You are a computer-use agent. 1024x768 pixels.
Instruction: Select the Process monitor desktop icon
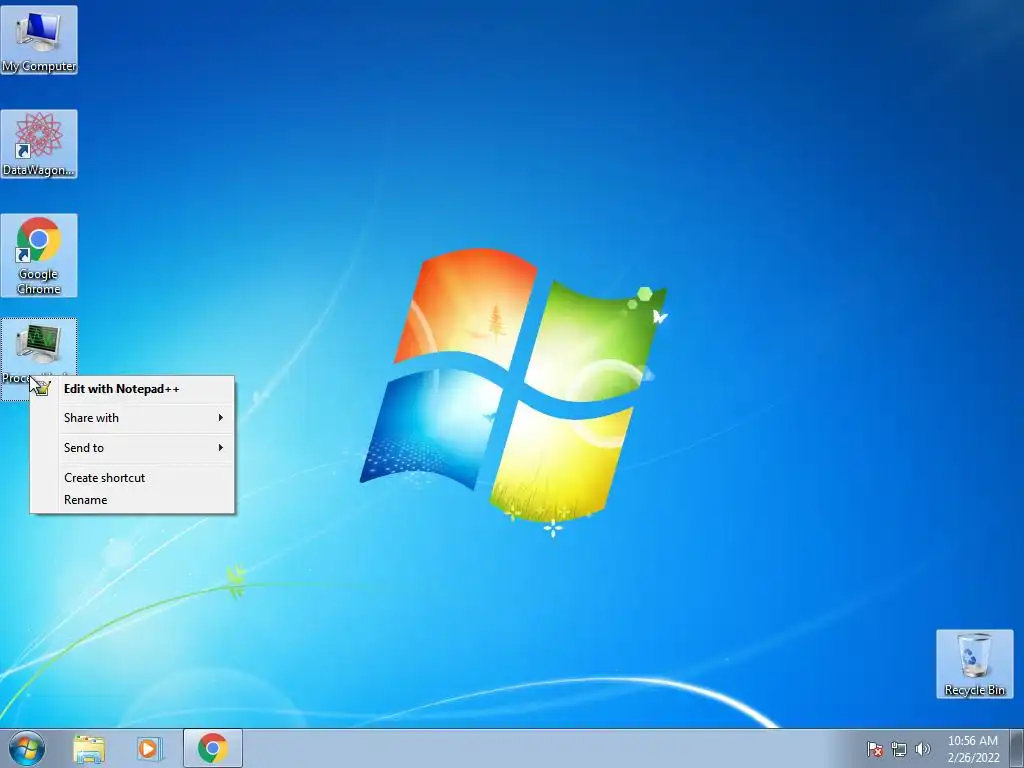pos(39,349)
